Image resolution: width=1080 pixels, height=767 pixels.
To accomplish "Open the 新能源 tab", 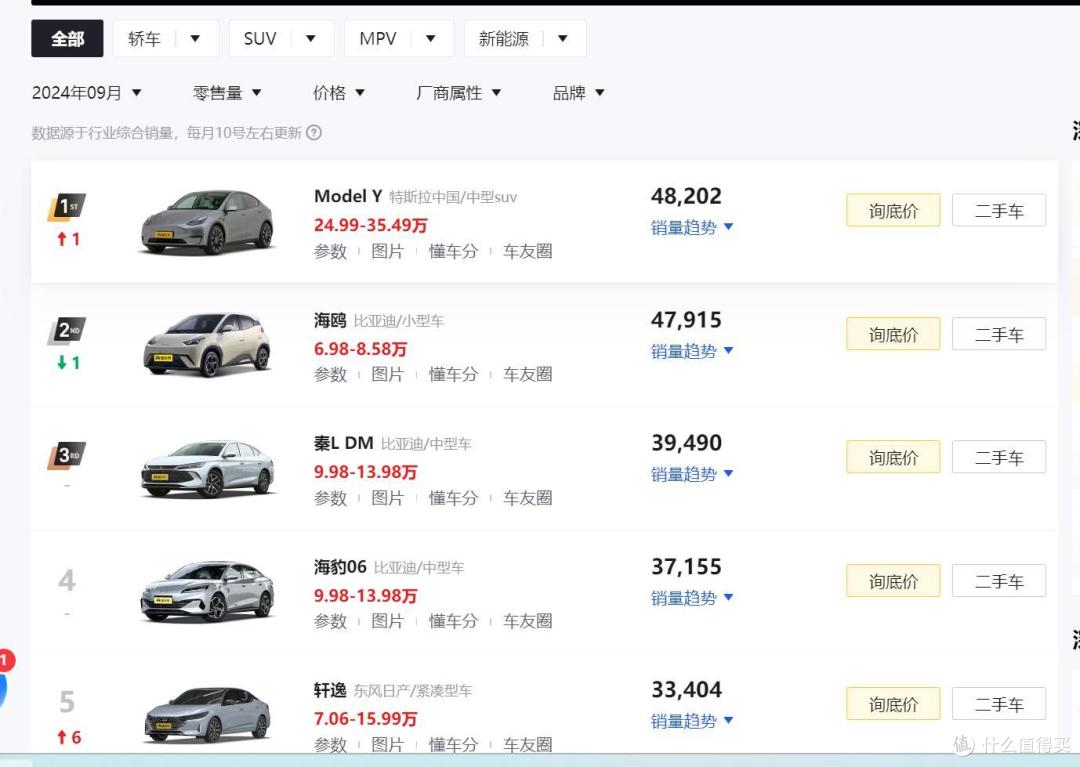I will point(503,39).
